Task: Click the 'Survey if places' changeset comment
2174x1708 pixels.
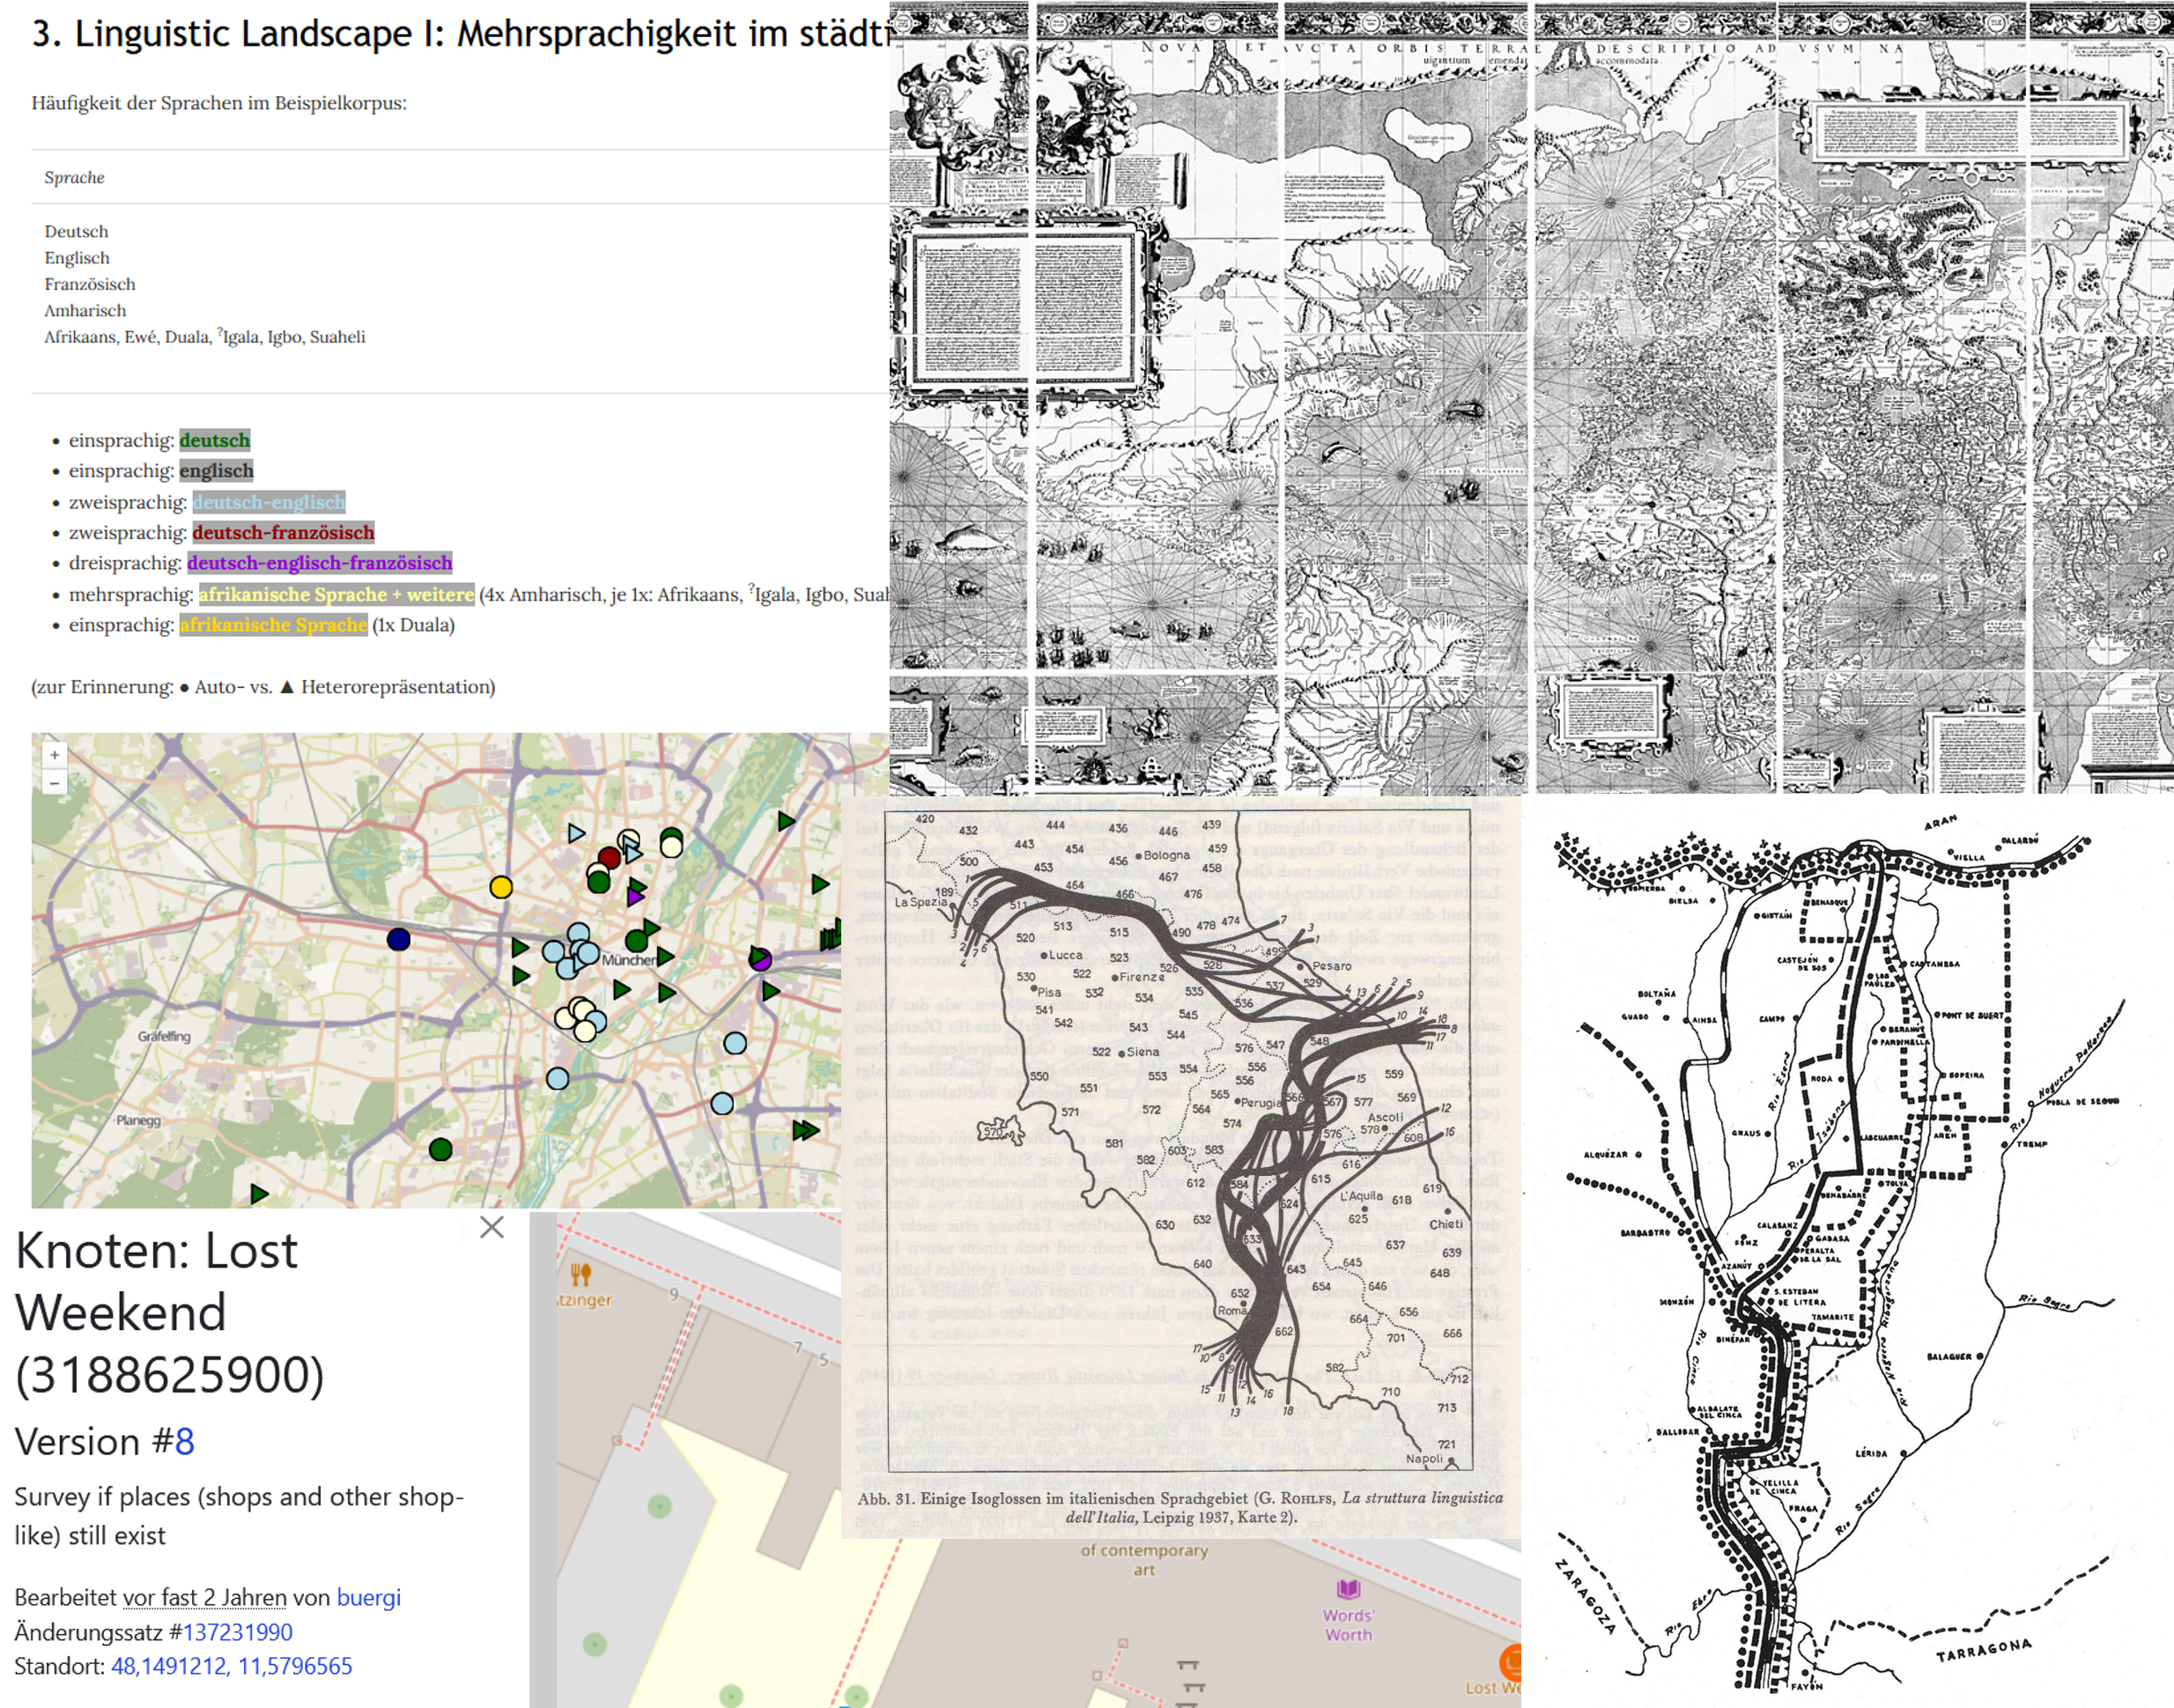Action: click(239, 1515)
